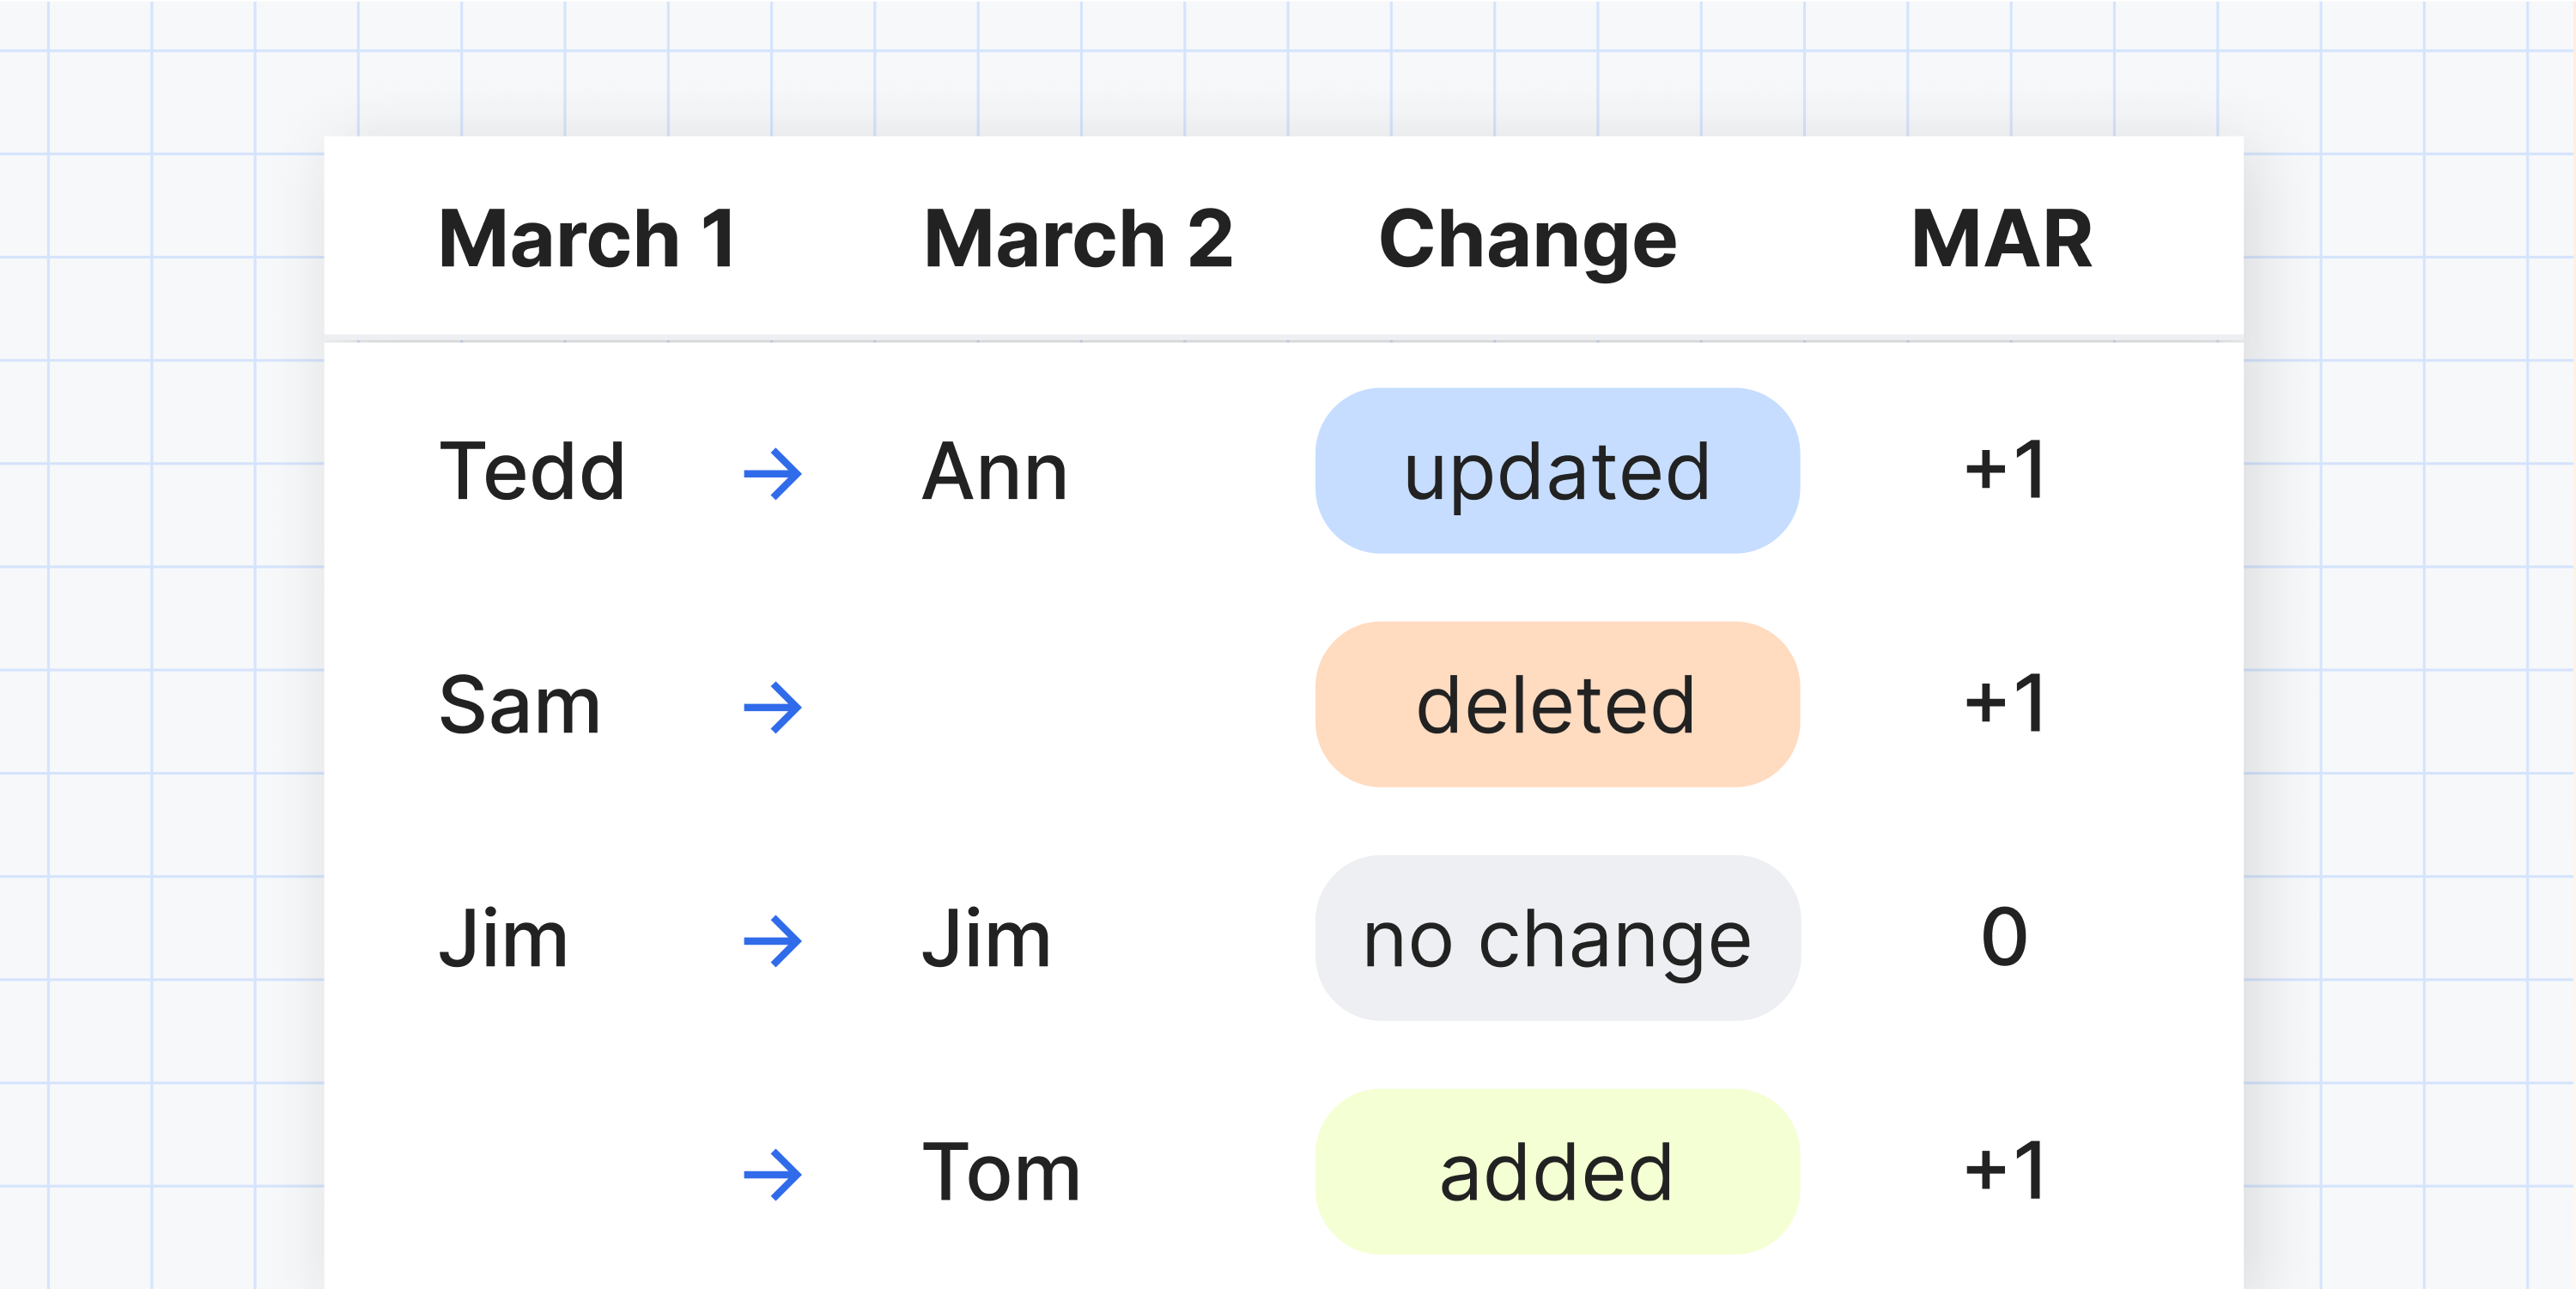
Task: Click the +1 value in the updated row
Action: 2005,469
